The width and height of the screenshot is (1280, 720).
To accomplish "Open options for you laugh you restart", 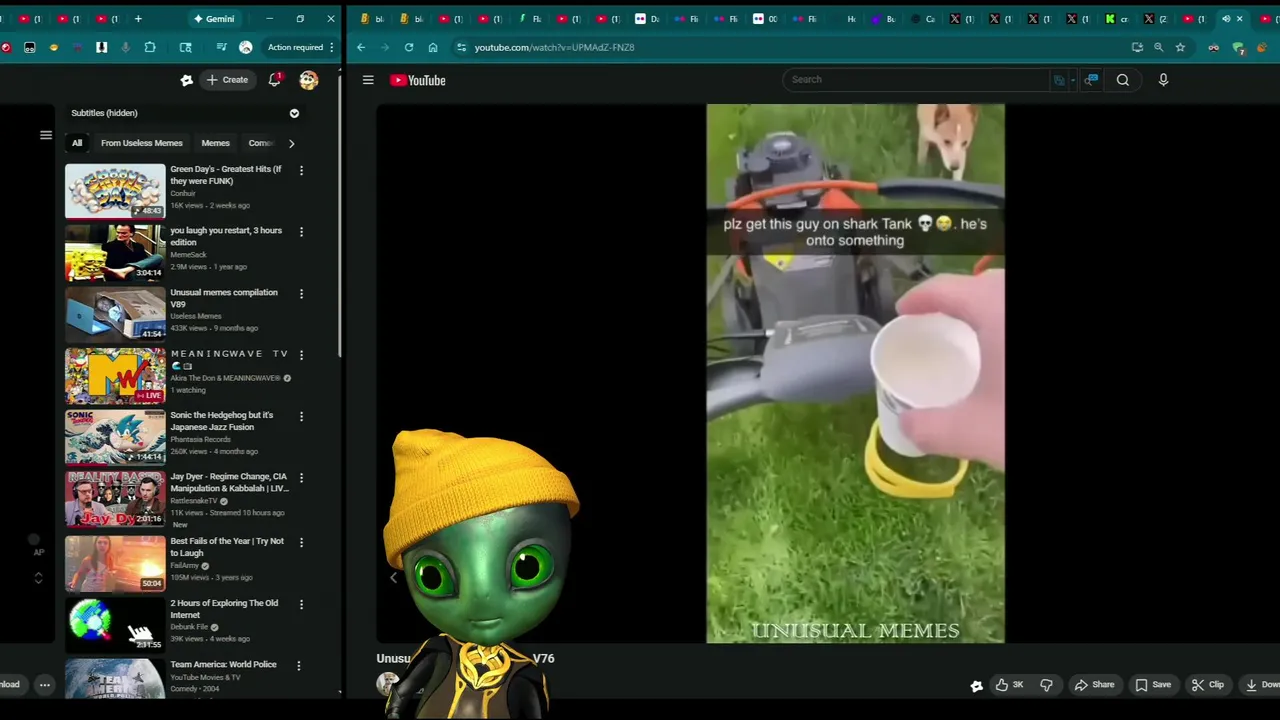I will 301,232.
